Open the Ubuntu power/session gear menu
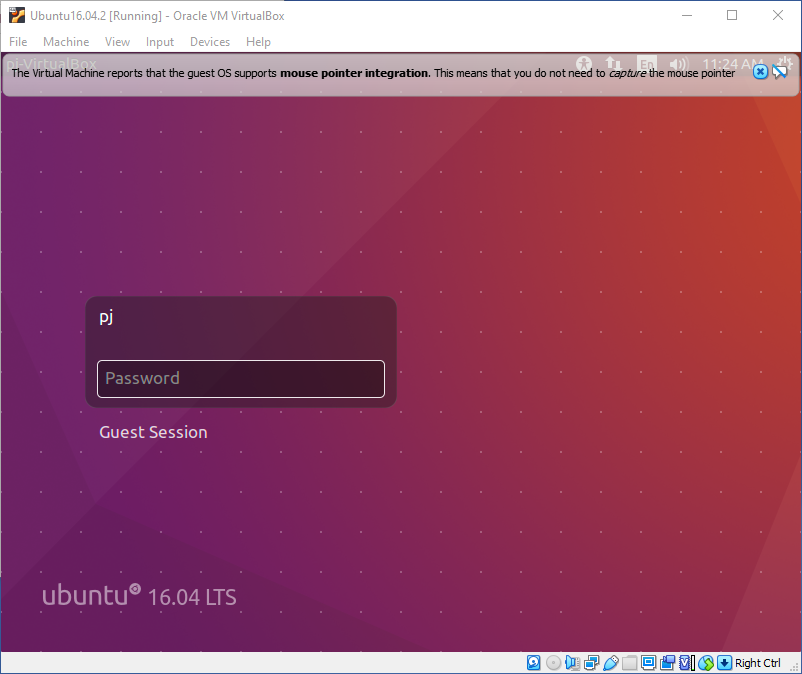This screenshot has width=802, height=674. (785, 62)
